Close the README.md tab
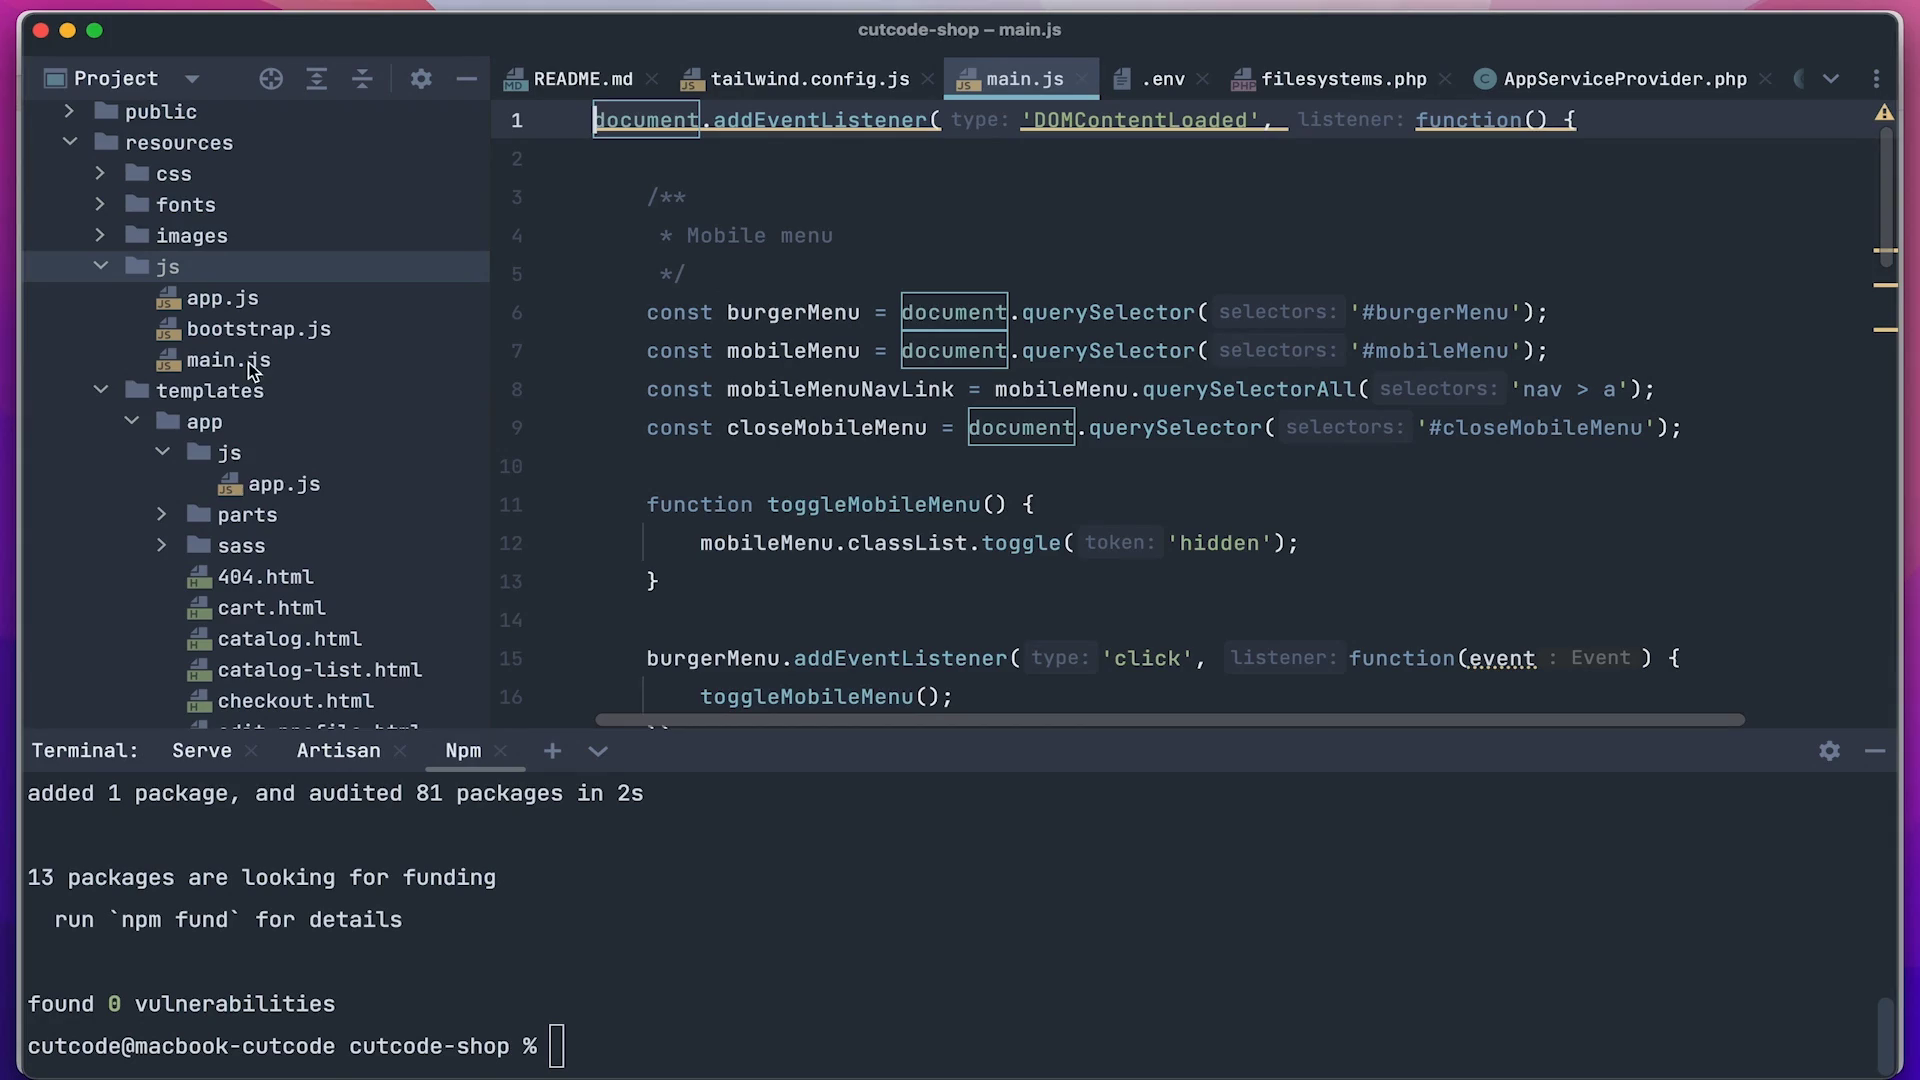 click(653, 79)
